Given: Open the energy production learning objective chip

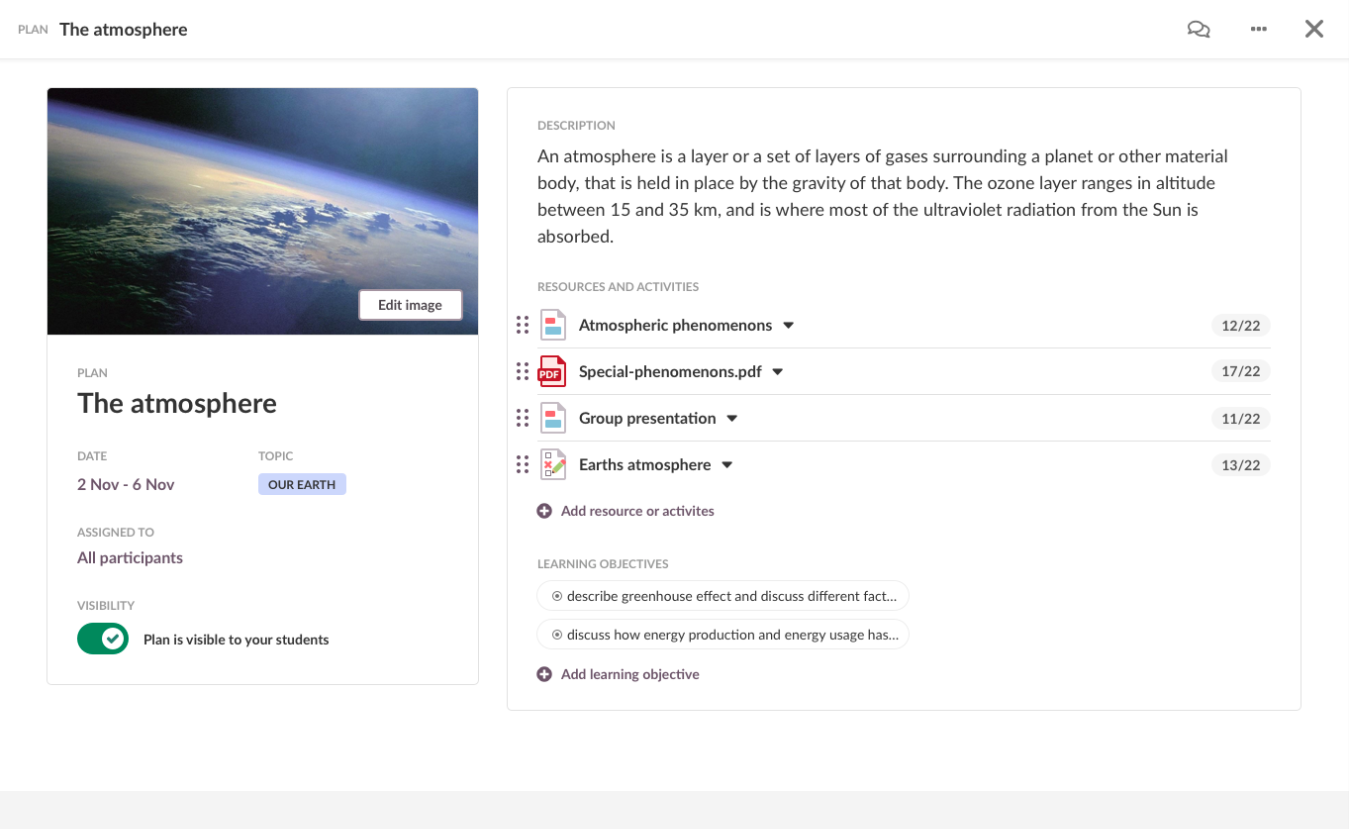Looking at the screenshot, I should [723, 634].
